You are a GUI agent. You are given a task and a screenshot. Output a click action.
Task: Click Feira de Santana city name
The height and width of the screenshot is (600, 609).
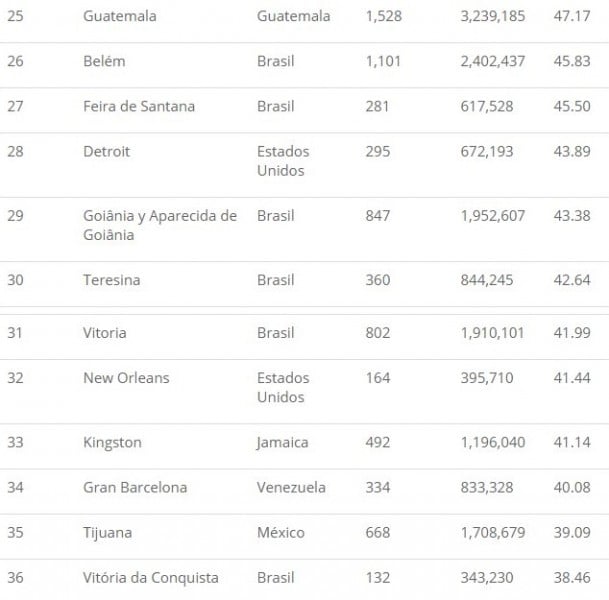[139, 107]
